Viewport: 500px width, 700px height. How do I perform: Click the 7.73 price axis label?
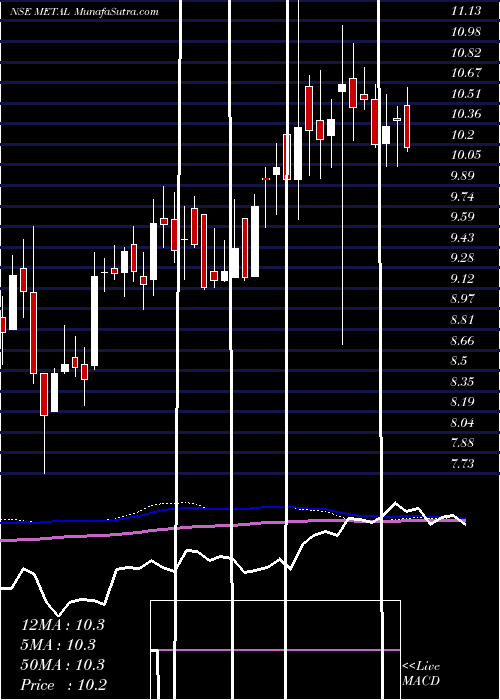point(463,464)
